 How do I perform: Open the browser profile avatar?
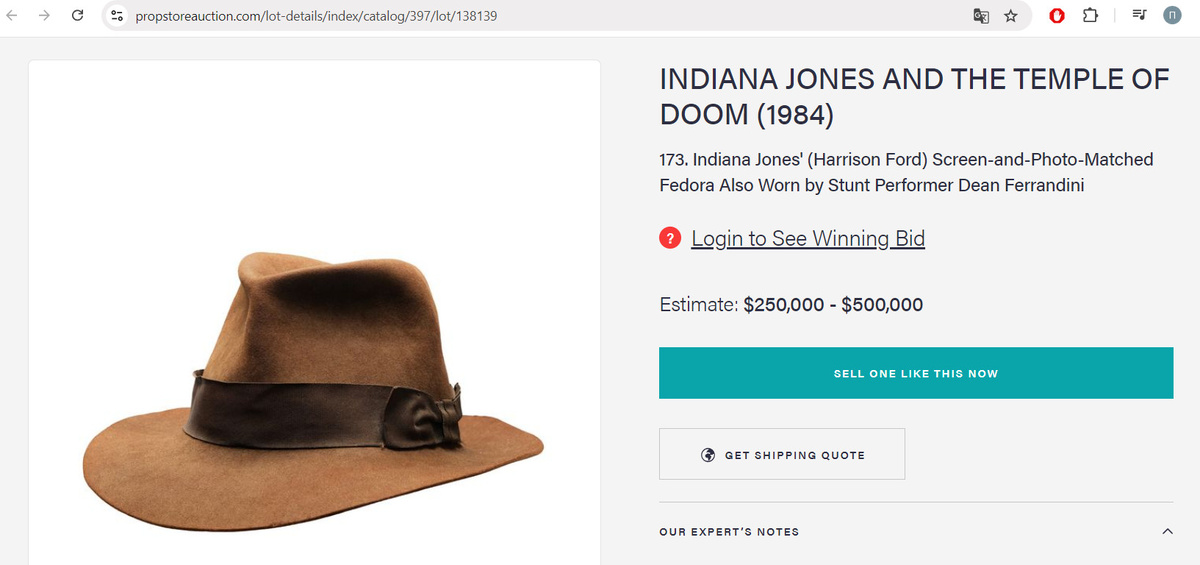[x=1172, y=16]
